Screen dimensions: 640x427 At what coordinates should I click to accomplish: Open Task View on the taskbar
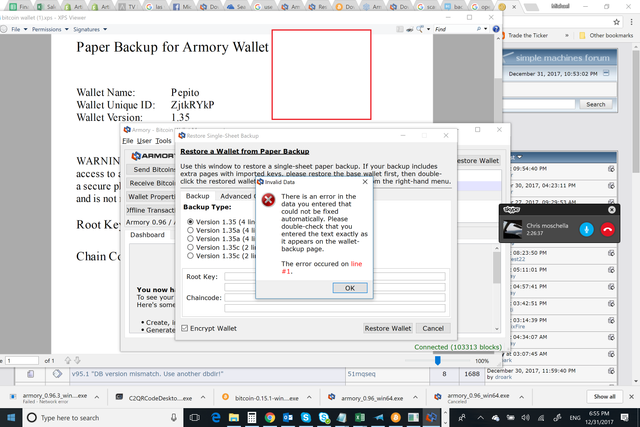195,418
